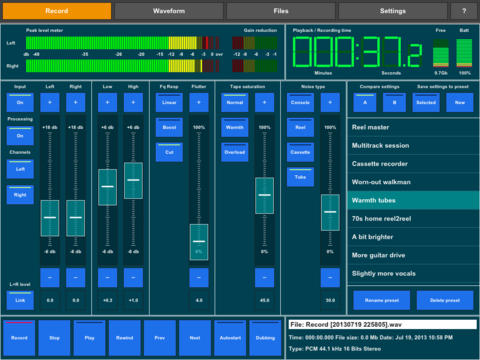Select the Boost frequency response option

pyautogui.click(x=169, y=127)
